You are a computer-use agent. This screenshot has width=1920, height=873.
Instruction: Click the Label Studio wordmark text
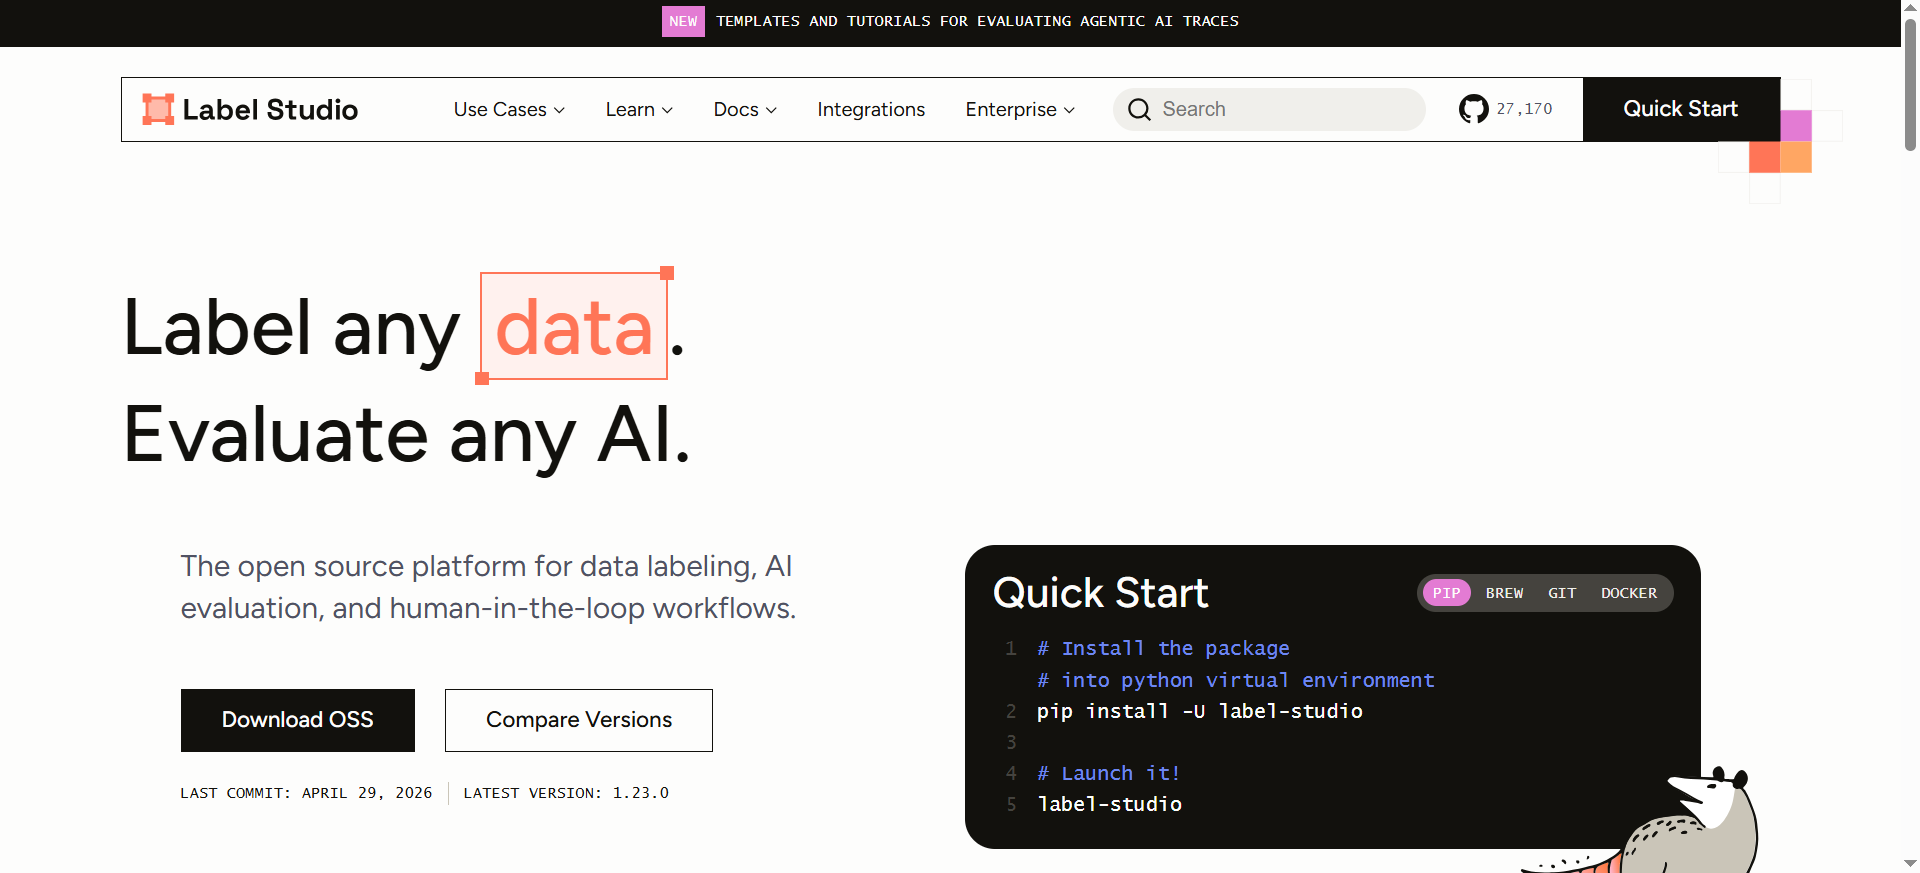[x=270, y=109]
